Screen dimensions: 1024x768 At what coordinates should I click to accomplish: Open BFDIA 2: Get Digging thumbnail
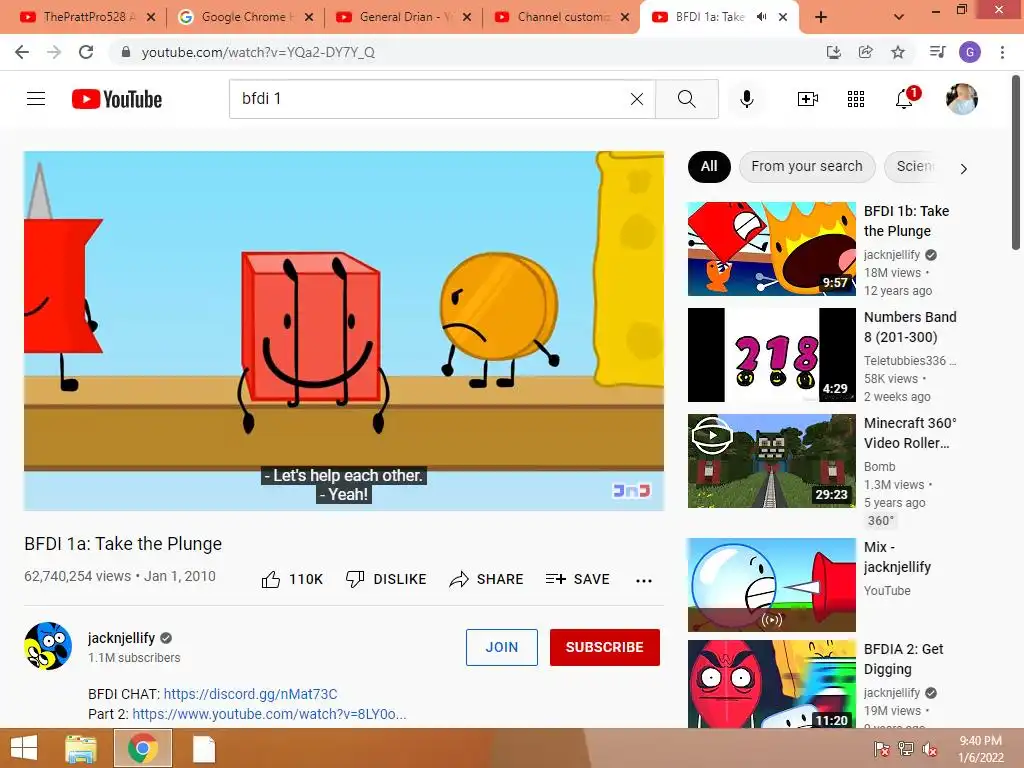coord(772,684)
